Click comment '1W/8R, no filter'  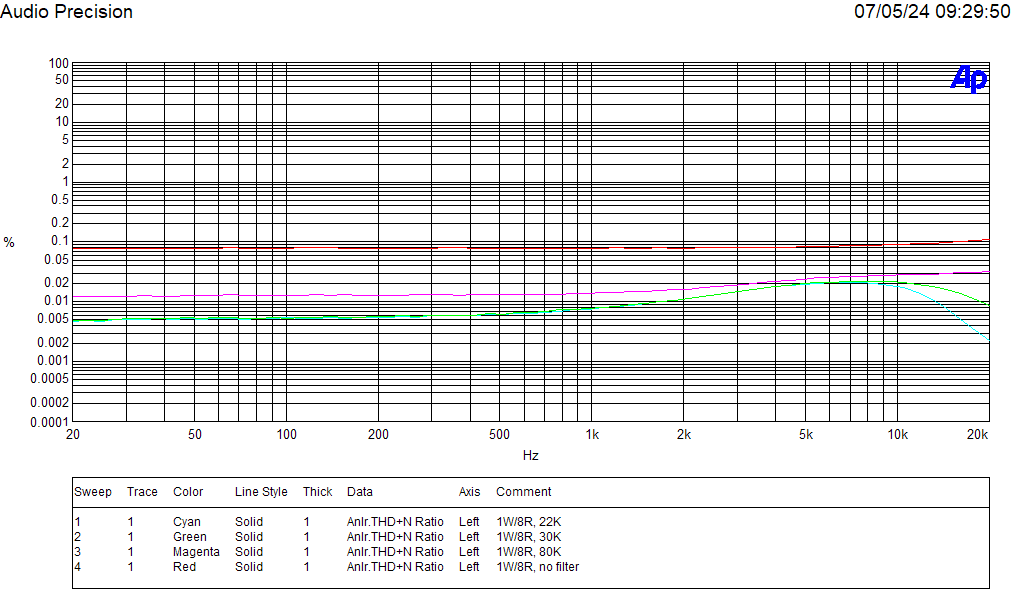click(538, 567)
